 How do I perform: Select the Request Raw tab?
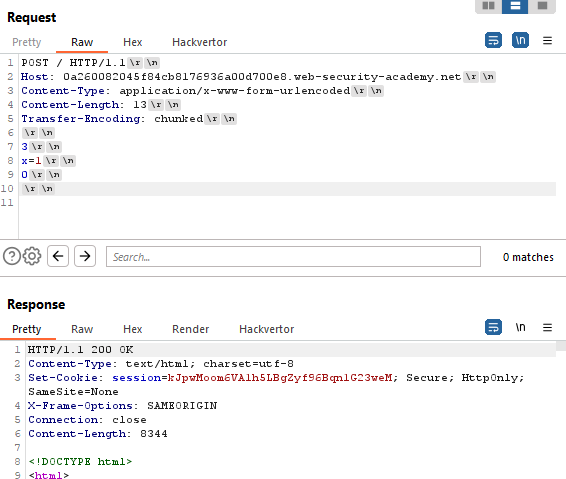82,42
